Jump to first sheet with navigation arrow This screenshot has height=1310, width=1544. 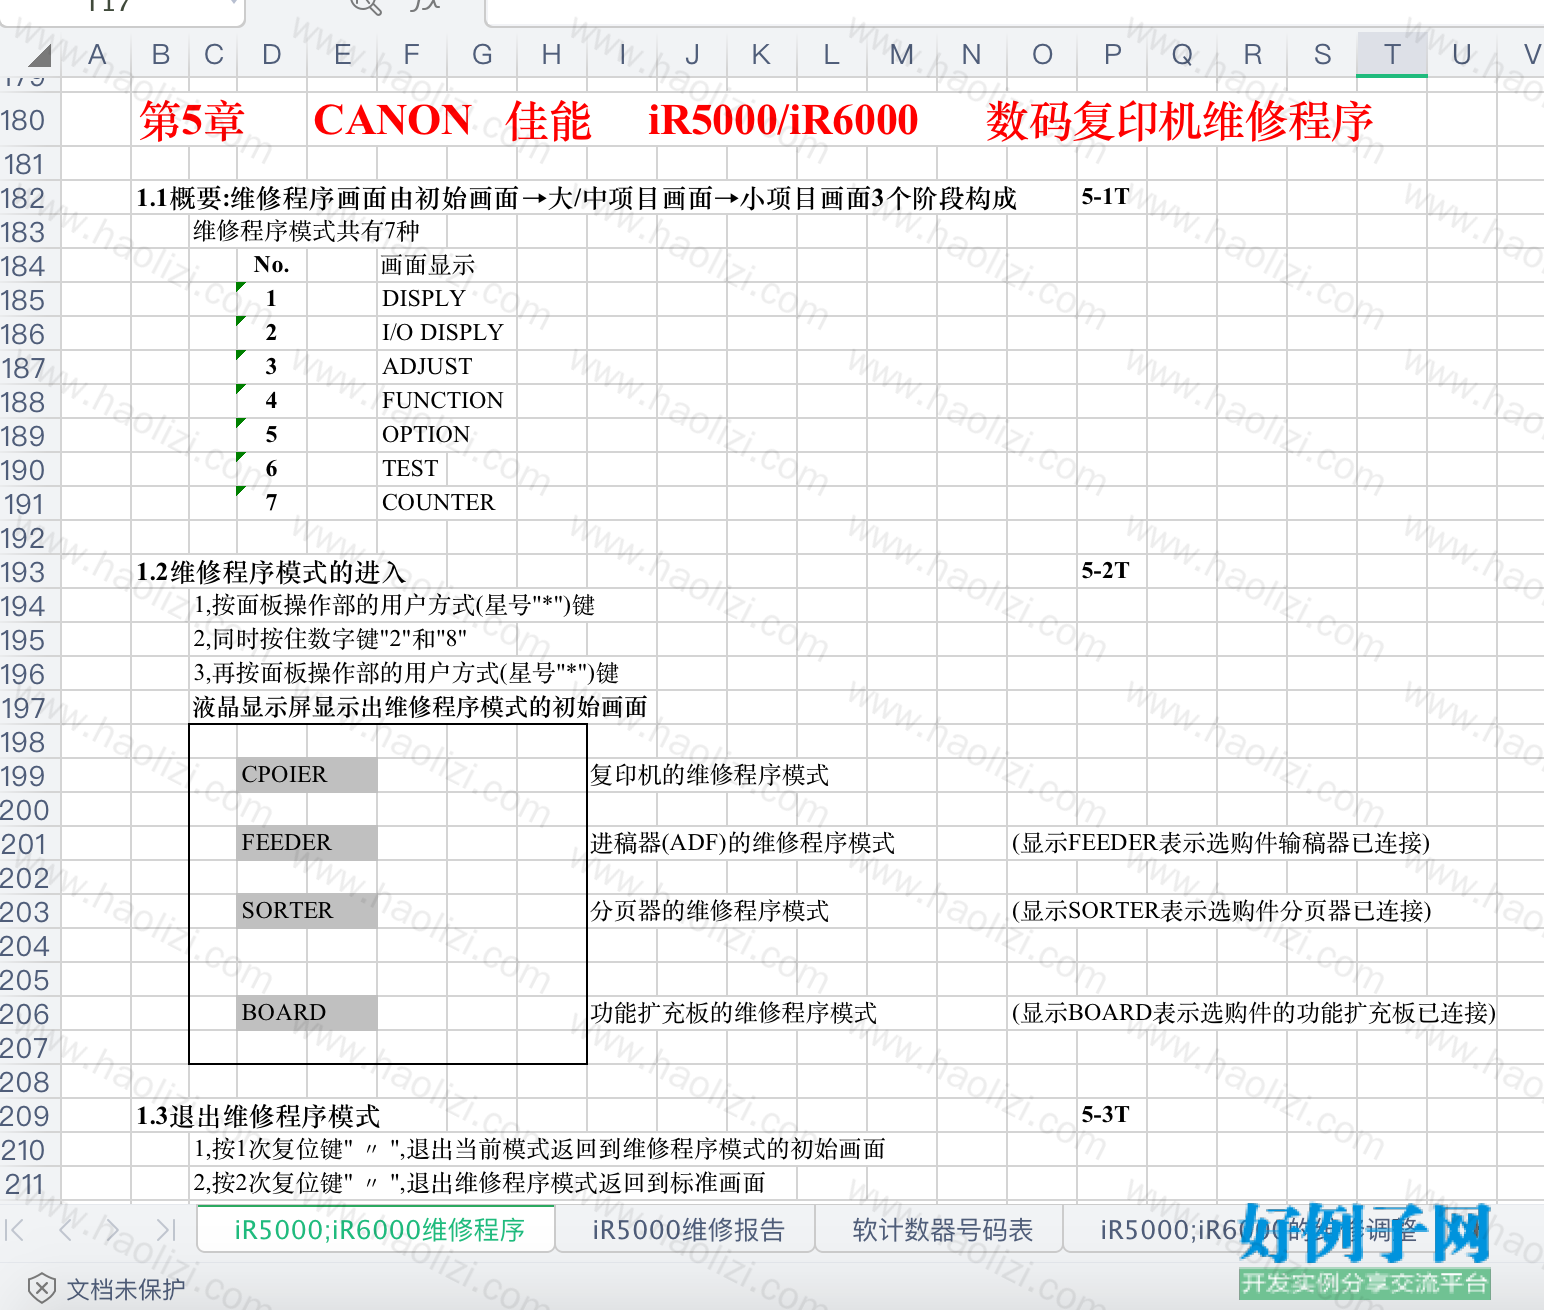point(15,1230)
